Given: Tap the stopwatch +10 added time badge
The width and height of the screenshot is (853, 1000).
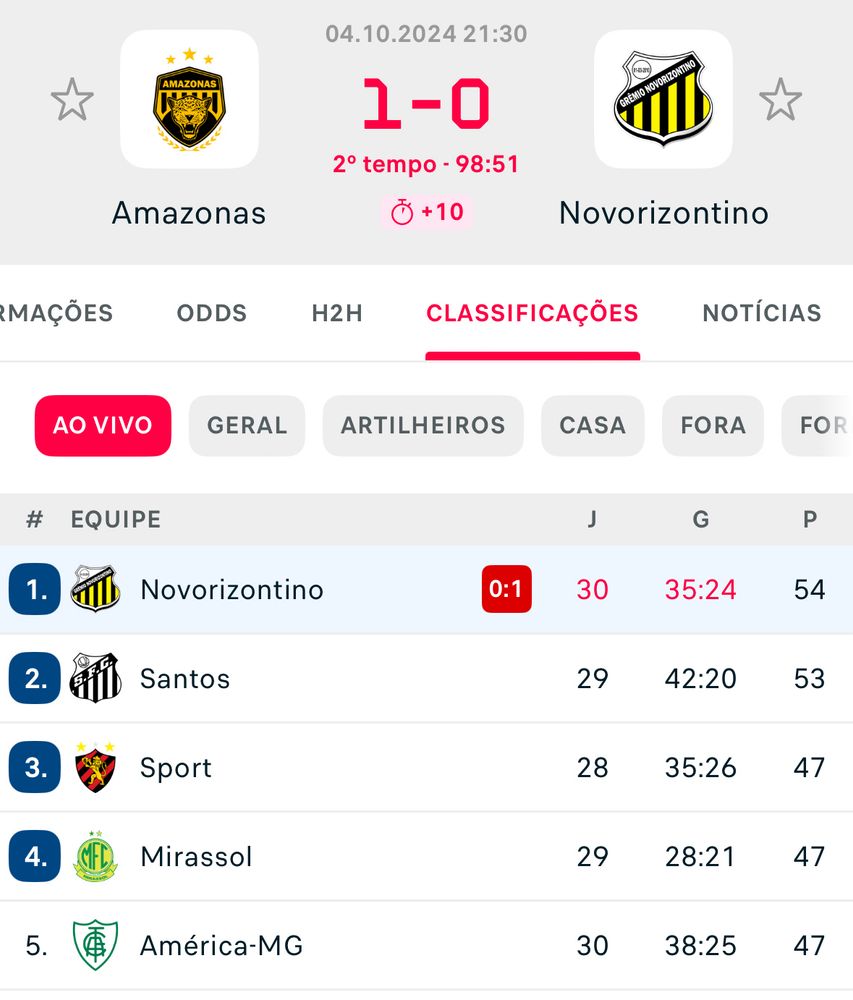Looking at the screenshot, I should (x=427, y=213).
